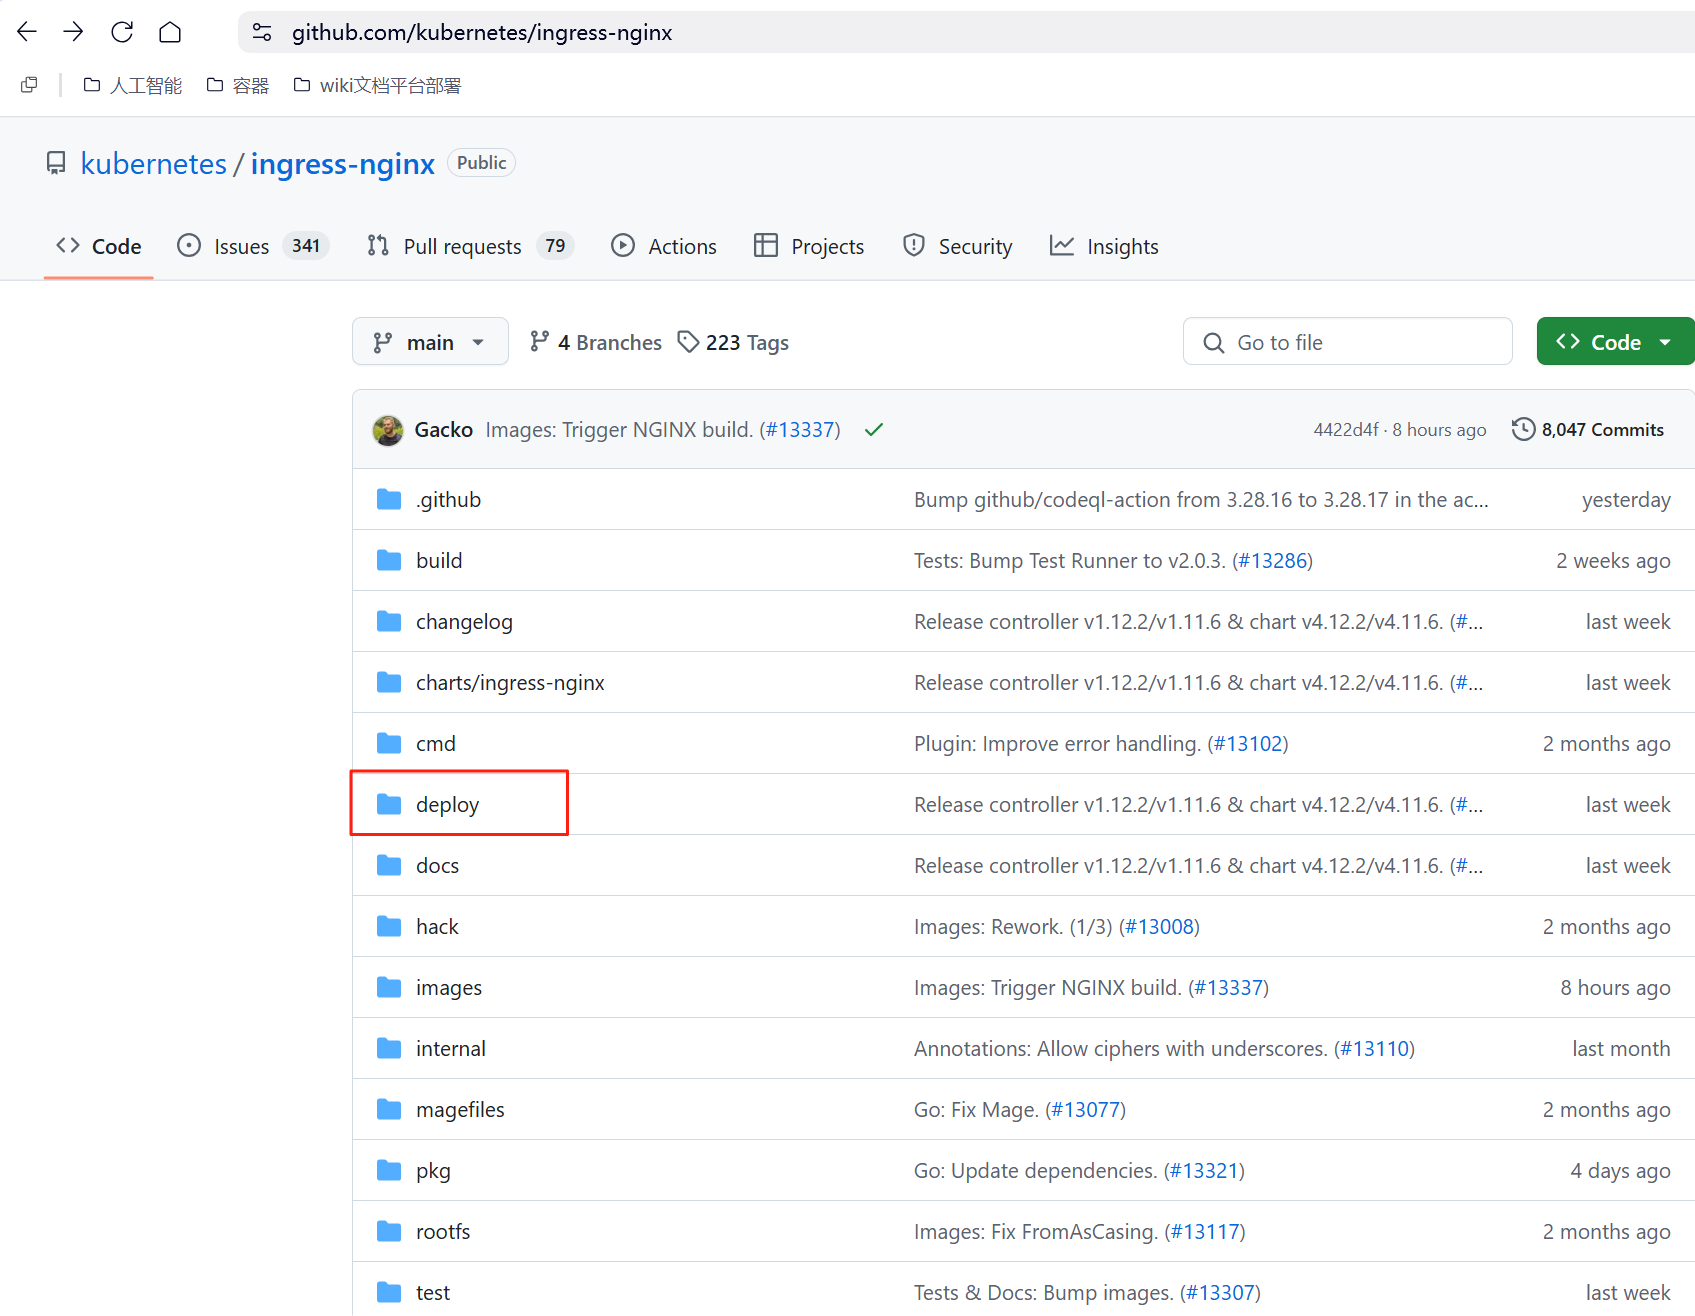
Task: Open the .github commit message about codeql-action
Action: click(x=1201, y=499)
